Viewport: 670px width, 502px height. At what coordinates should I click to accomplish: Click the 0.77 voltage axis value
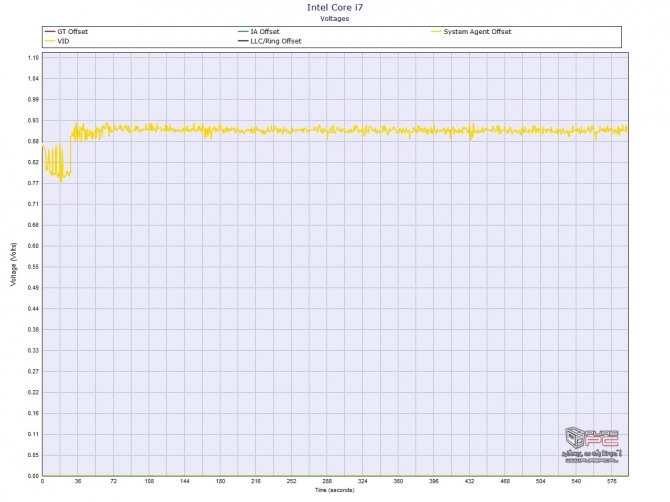coord(33,183)
